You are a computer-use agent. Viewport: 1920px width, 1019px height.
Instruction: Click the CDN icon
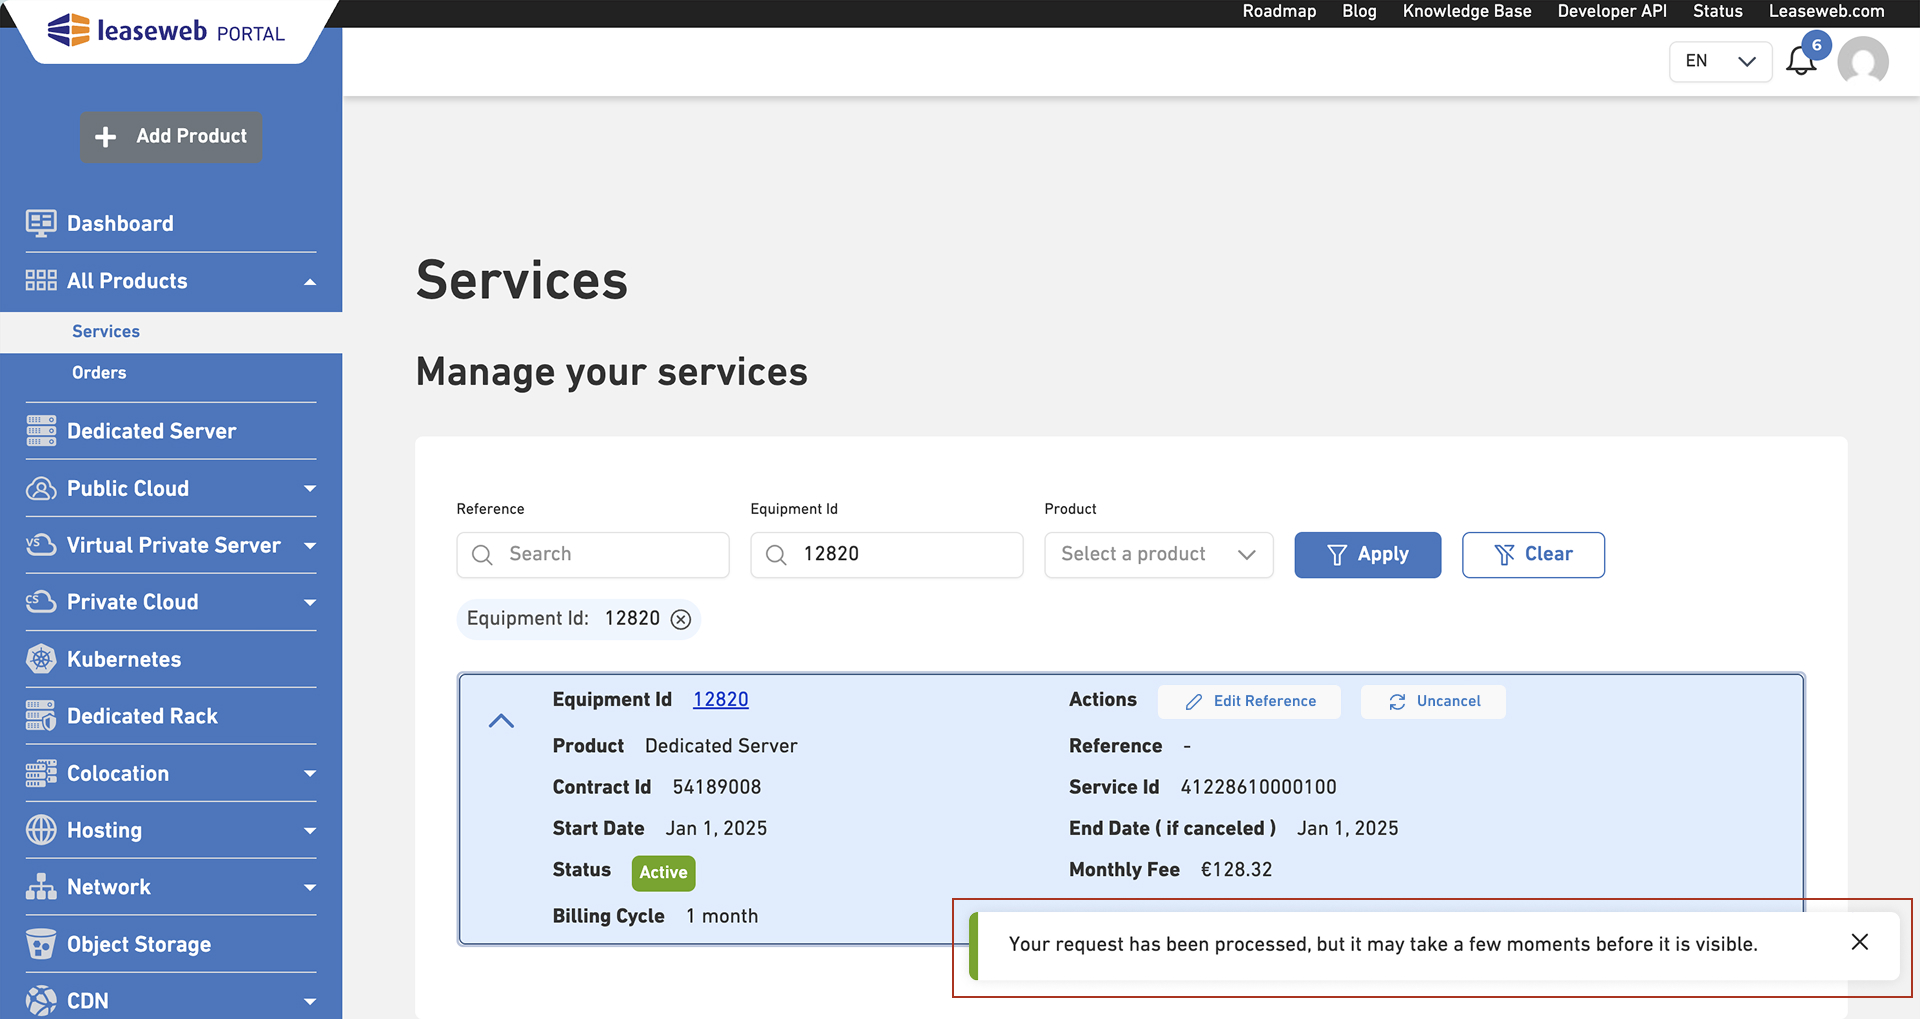(41, 1001)
